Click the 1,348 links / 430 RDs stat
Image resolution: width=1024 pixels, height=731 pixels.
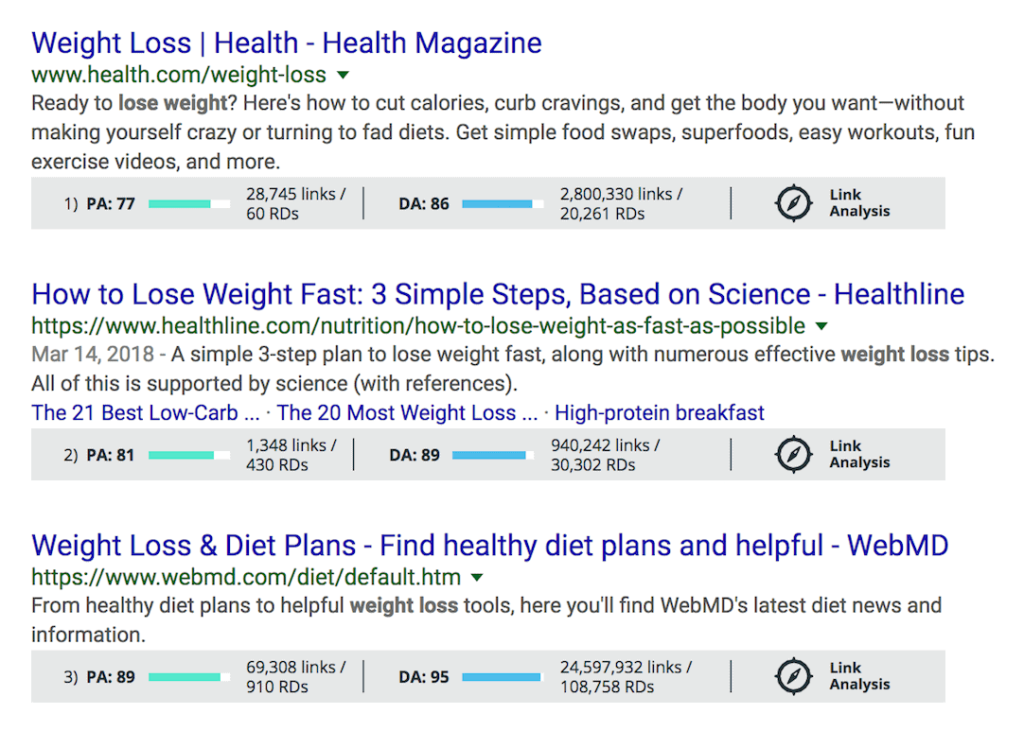pos(291,455)
